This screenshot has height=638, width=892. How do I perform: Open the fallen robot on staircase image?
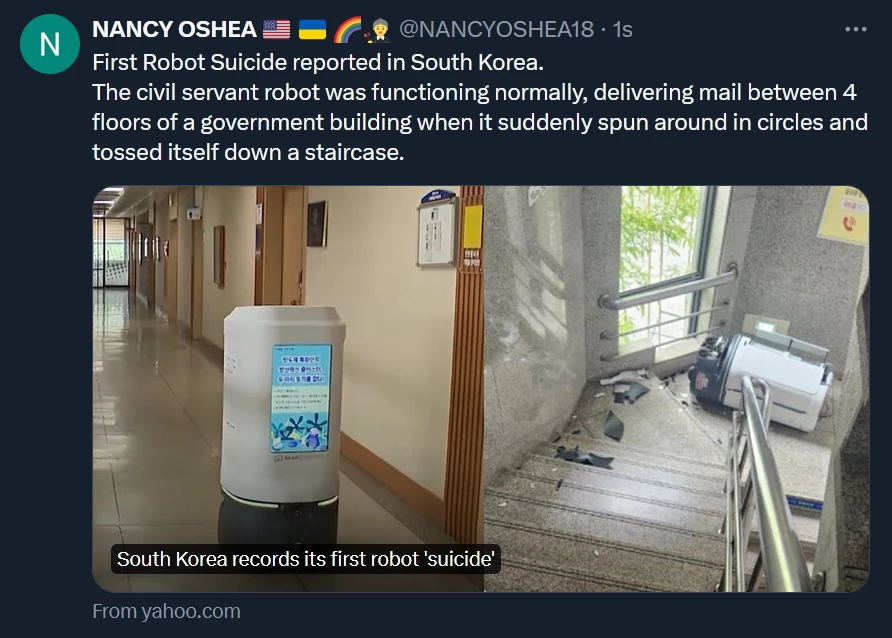pyautogui.click(x=676, y=389)
